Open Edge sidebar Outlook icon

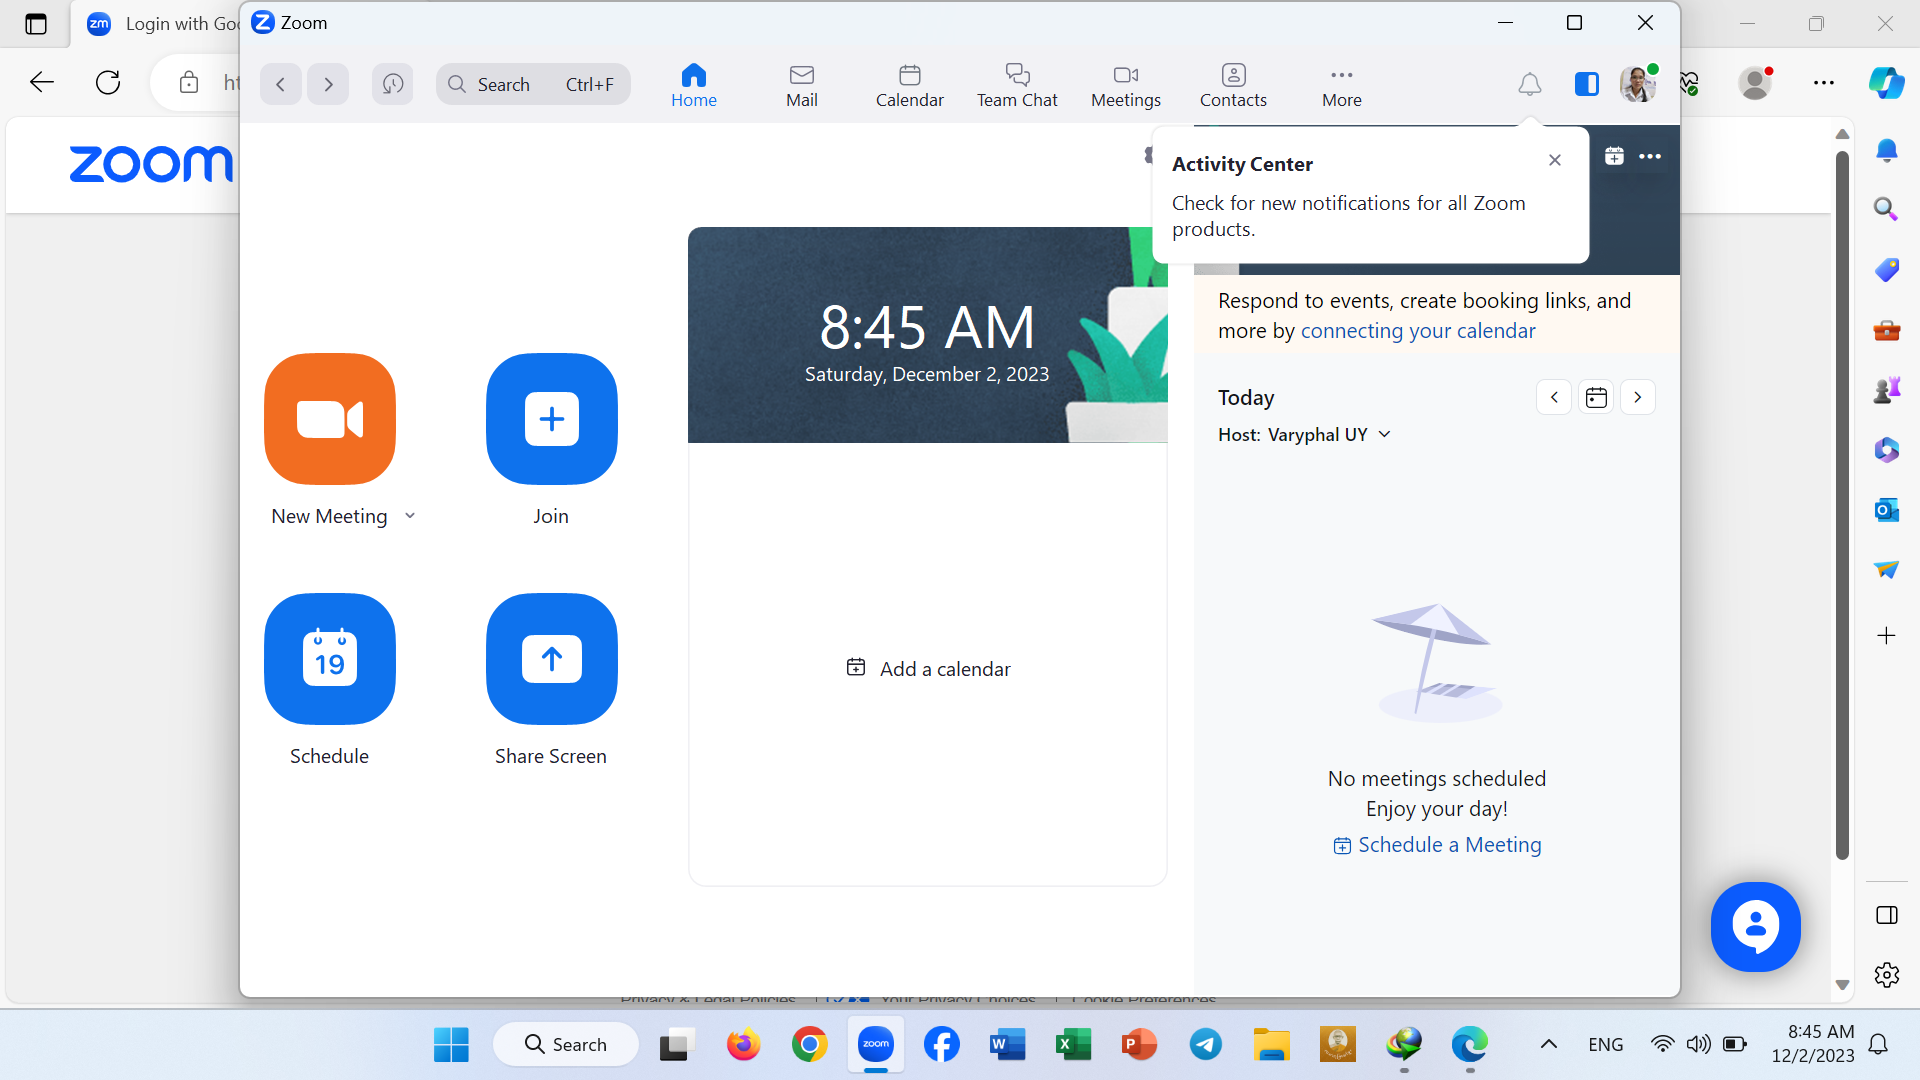click(x=1886, y=510)
